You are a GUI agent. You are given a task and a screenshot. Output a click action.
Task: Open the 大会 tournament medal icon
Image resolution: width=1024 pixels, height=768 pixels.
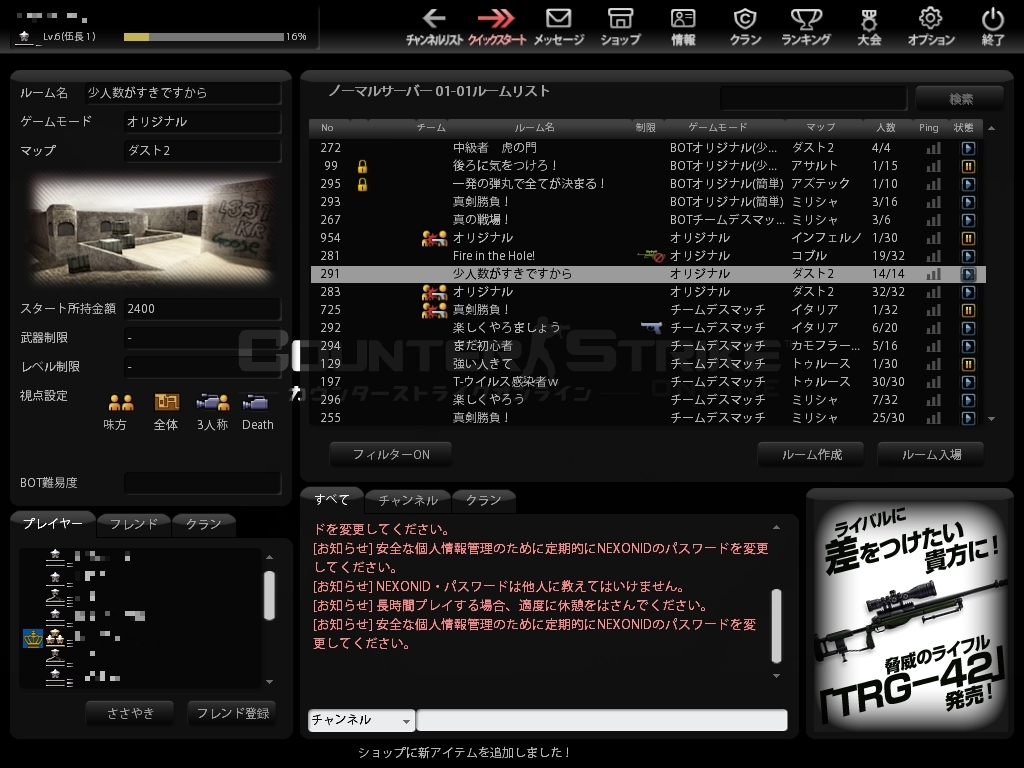click(x=869, y=26)
